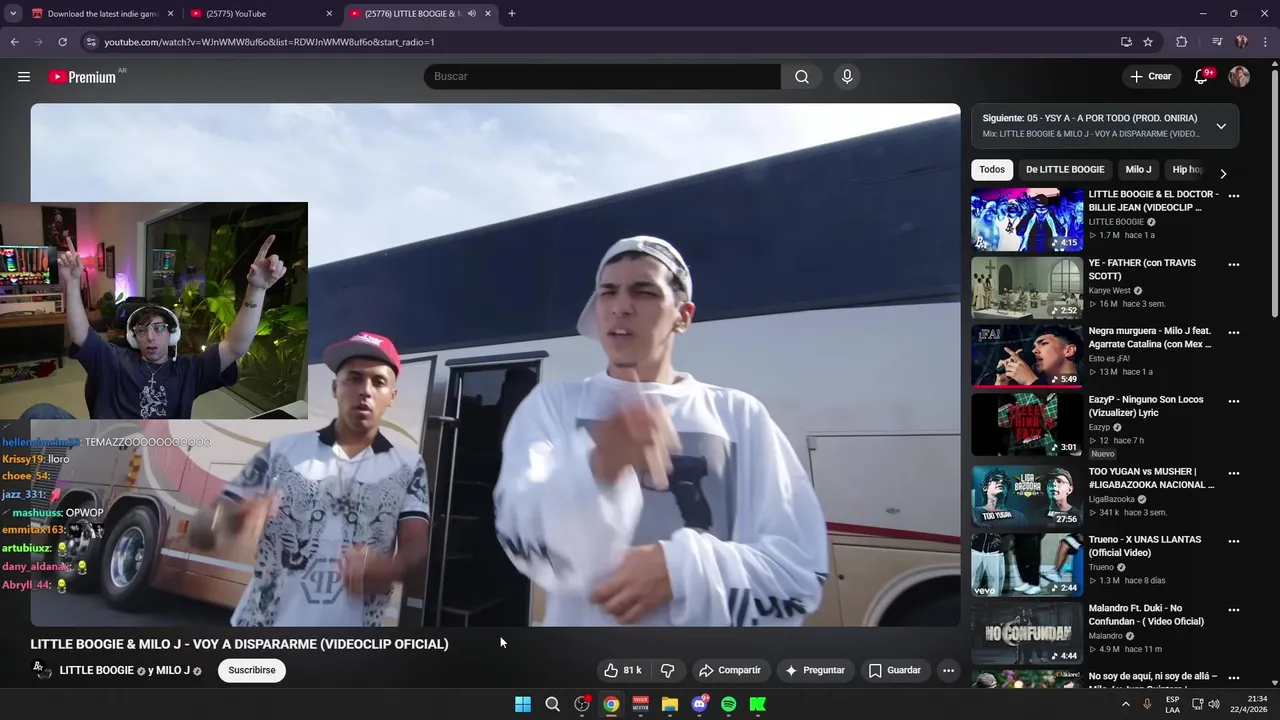Go to YouTube Premium home logo
This screenshot has width=1280, height=720.
click(83, 77)
